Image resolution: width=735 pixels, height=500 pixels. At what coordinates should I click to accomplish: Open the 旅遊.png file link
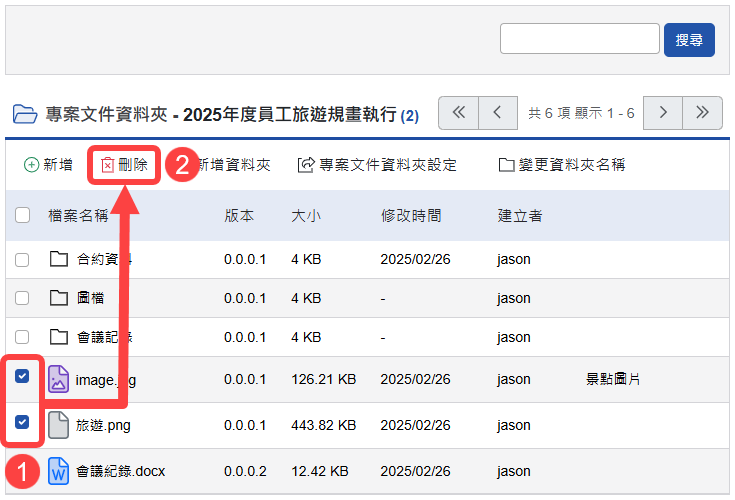coord(103,425)
